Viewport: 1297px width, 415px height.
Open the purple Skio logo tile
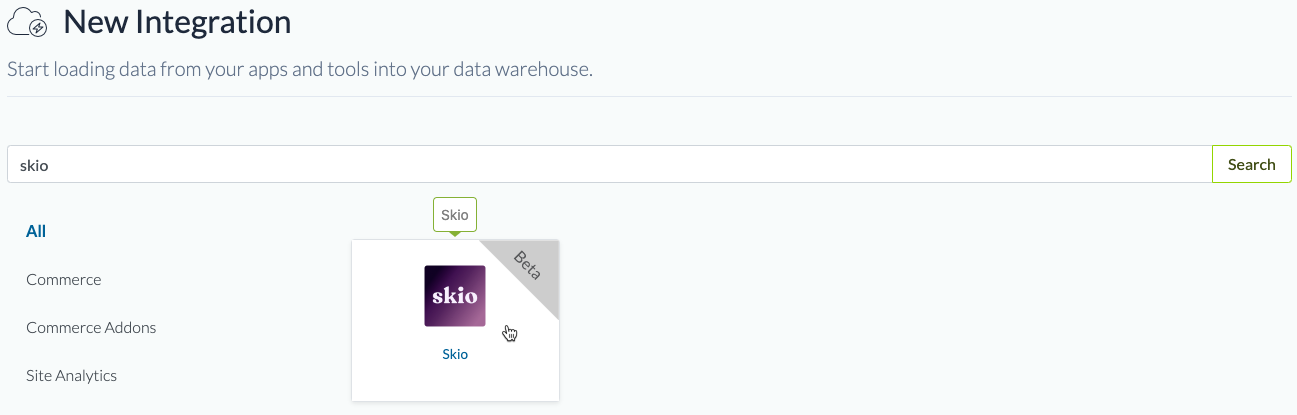[455, 296]
